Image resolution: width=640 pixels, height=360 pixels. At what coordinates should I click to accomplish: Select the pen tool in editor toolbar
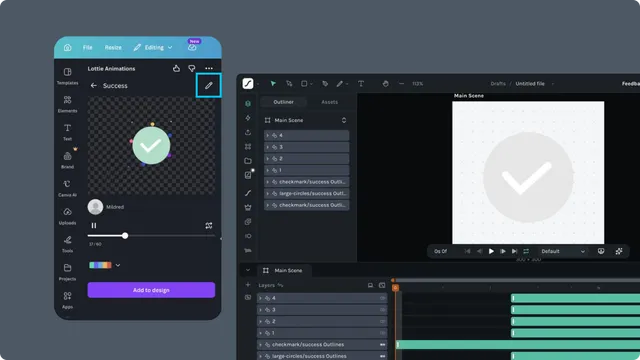point(325,83)
